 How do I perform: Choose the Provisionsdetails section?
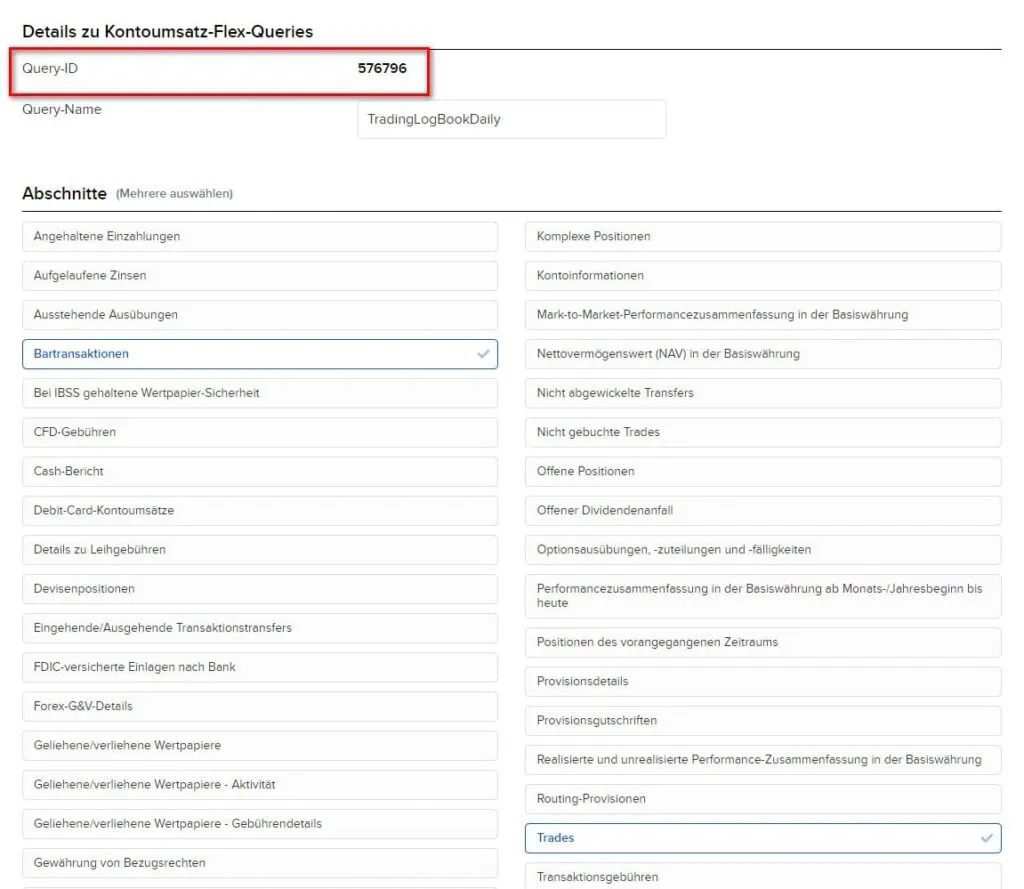(763, 681)
